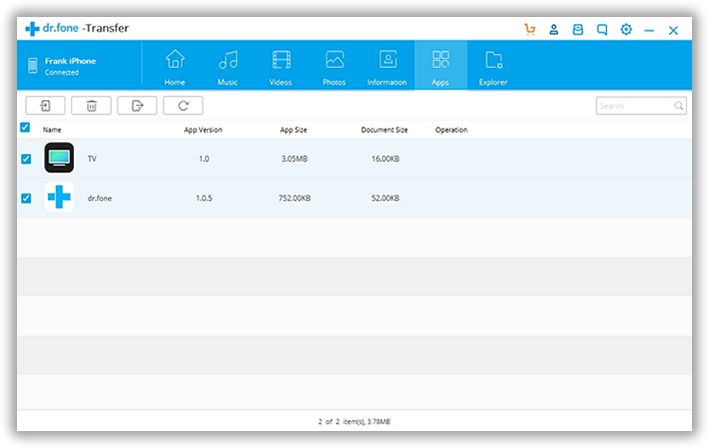Click the dr.fone app plus icon
Screen dimensions: 709x448
coord(59,197)
